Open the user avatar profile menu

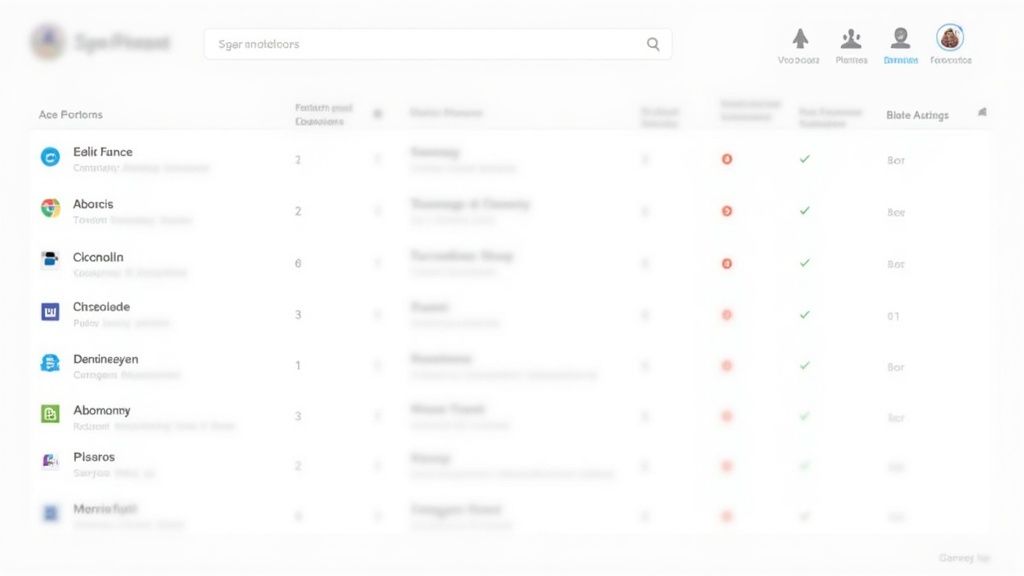point(950,39)
